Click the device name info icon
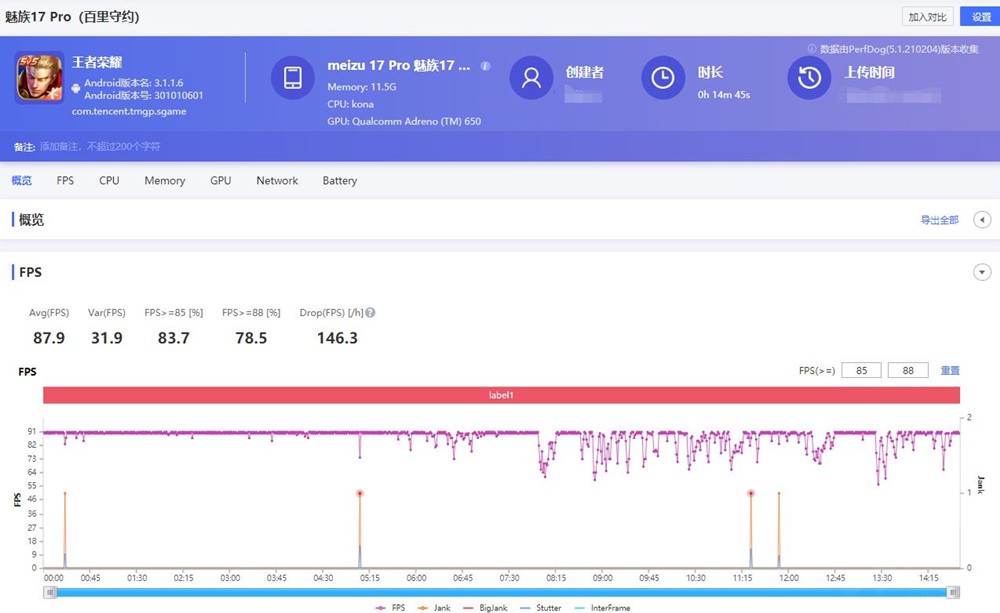 (485, 66)
